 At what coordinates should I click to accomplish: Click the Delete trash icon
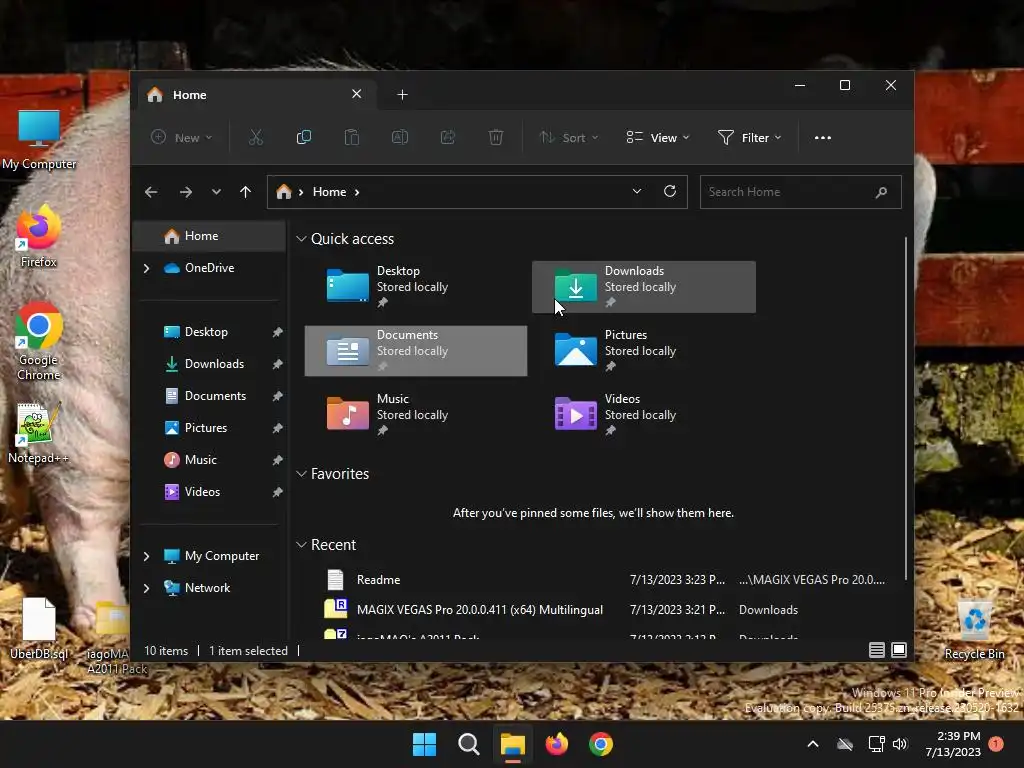pos(496,137)
